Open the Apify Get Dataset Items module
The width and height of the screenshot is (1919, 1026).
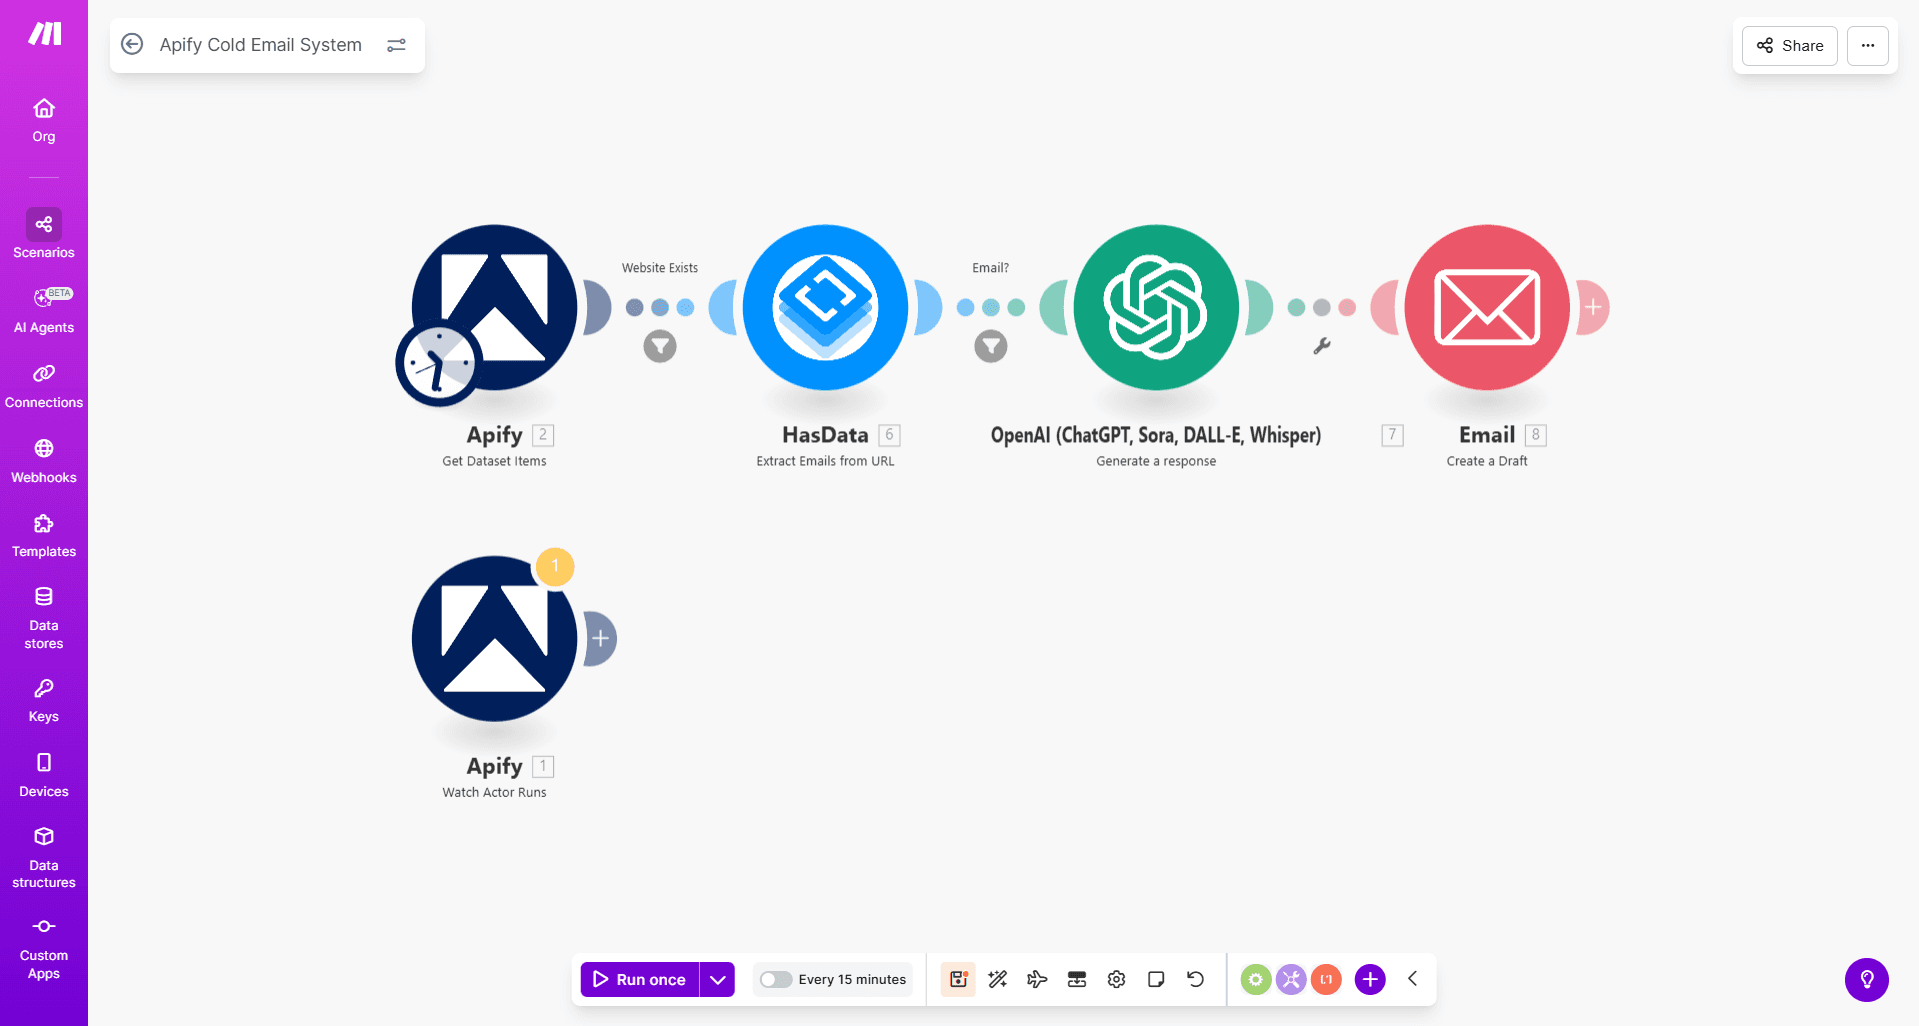[x=495, y=307]
